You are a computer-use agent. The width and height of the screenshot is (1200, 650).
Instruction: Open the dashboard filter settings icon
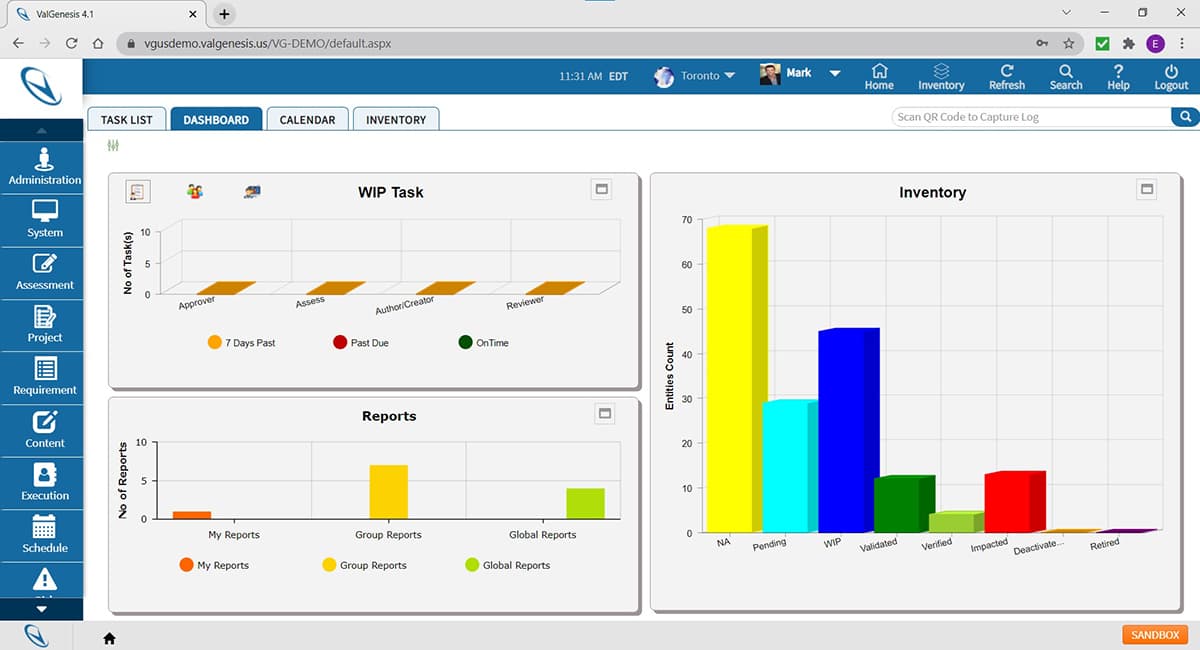pos(112,145)
